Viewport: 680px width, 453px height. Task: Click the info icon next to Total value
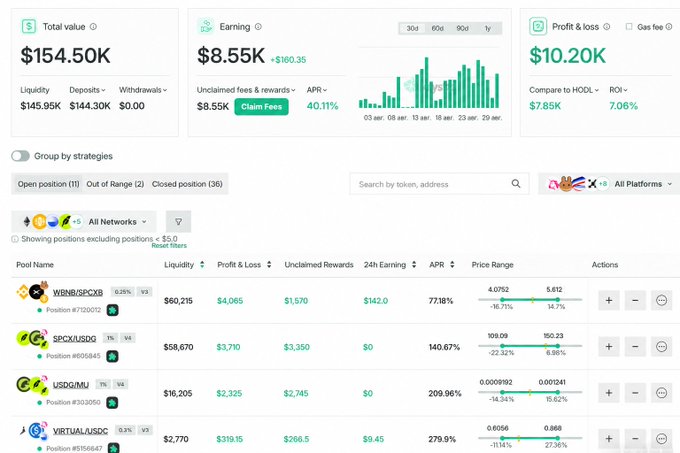pos(93,26)
